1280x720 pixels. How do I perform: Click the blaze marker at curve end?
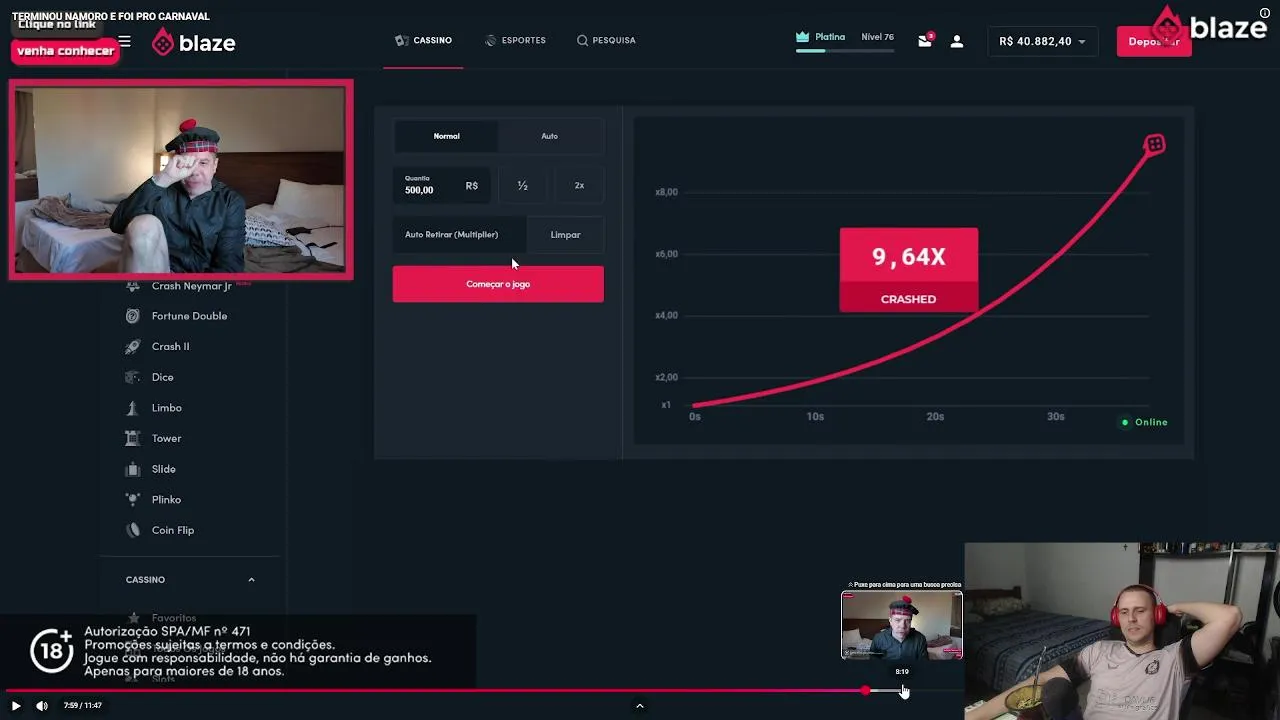pyautogui.click(x=1154, y=145)
